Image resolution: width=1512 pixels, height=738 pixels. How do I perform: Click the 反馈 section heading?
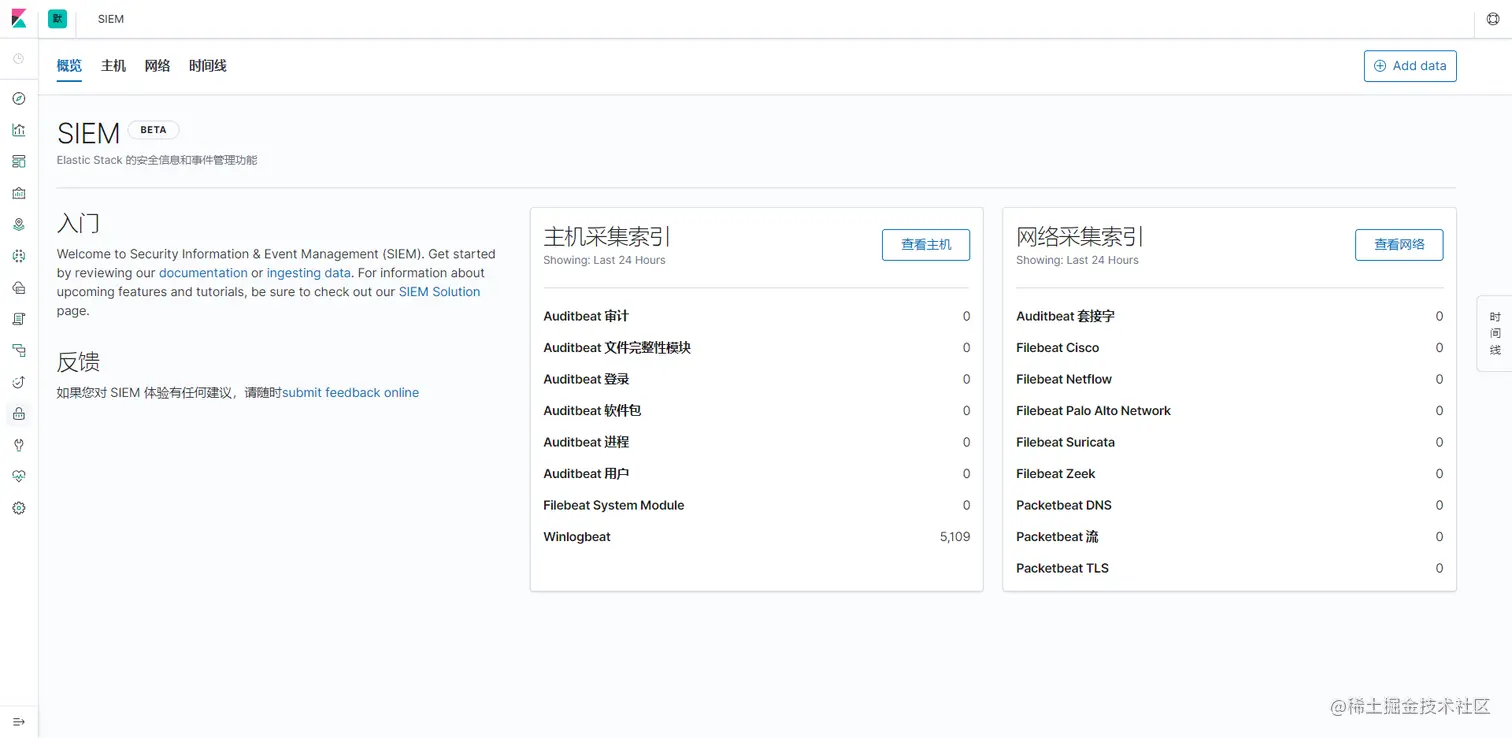click(78, 362)
